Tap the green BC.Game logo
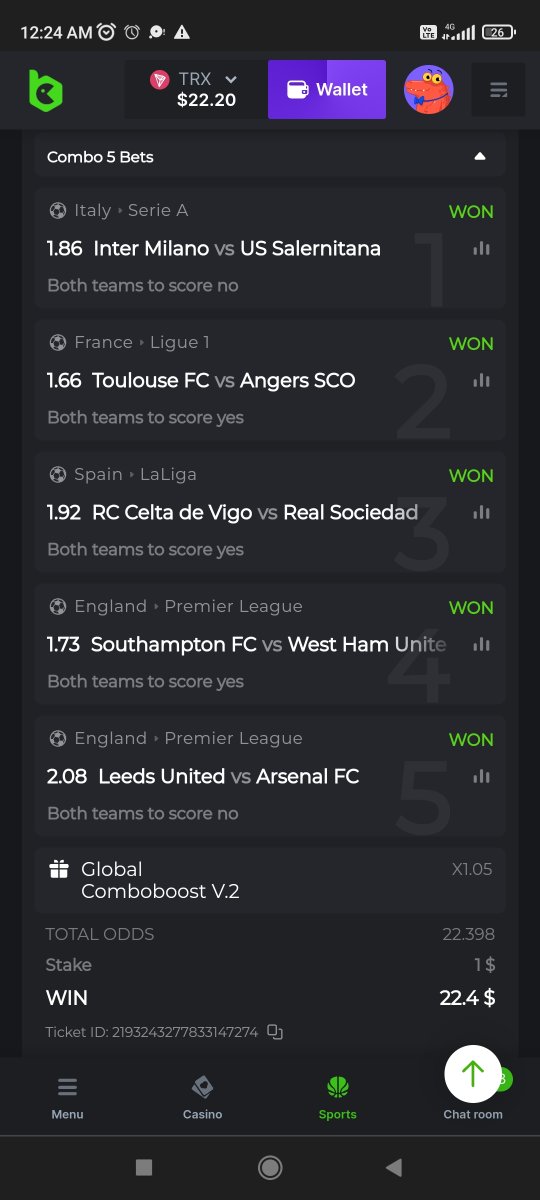Image resolution: width=540 pixels, height=1200 pixels. point(45,90)
